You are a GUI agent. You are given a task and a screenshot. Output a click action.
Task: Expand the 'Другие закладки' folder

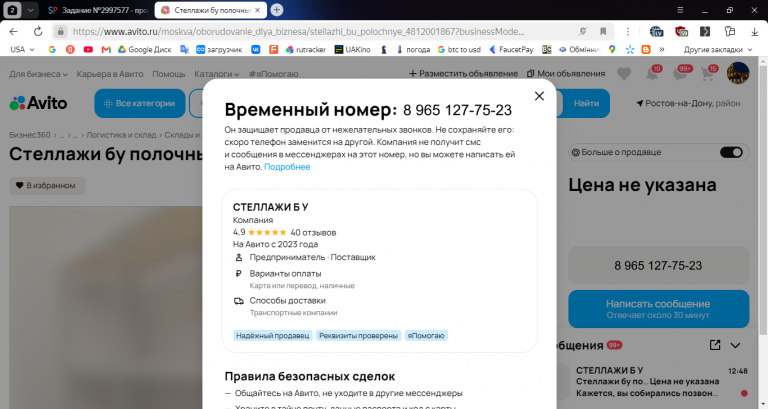pyautogui.click(x=718, y=49)
